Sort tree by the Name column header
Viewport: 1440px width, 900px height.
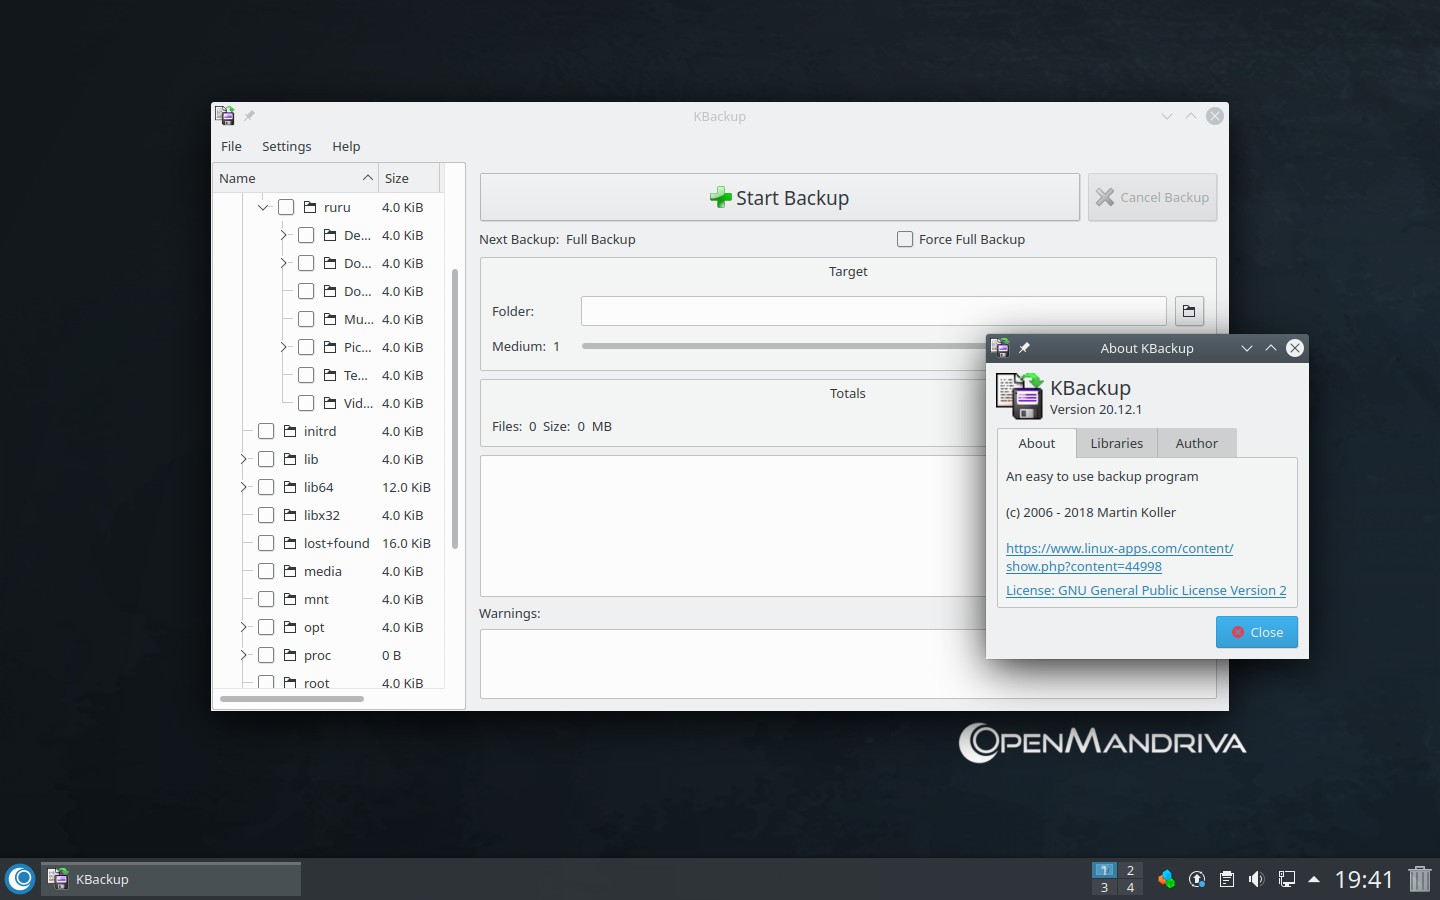coord(295,178)
